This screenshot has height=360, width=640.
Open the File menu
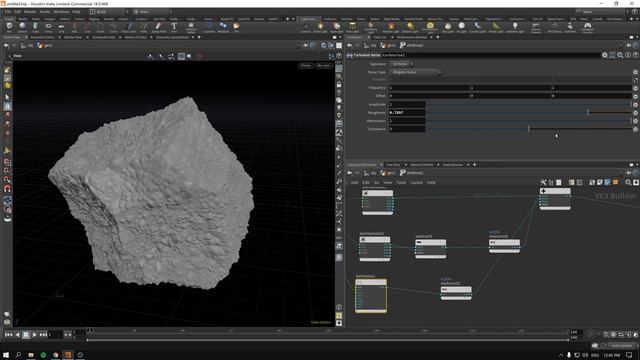pyautogui.click(x=8, y=12)
